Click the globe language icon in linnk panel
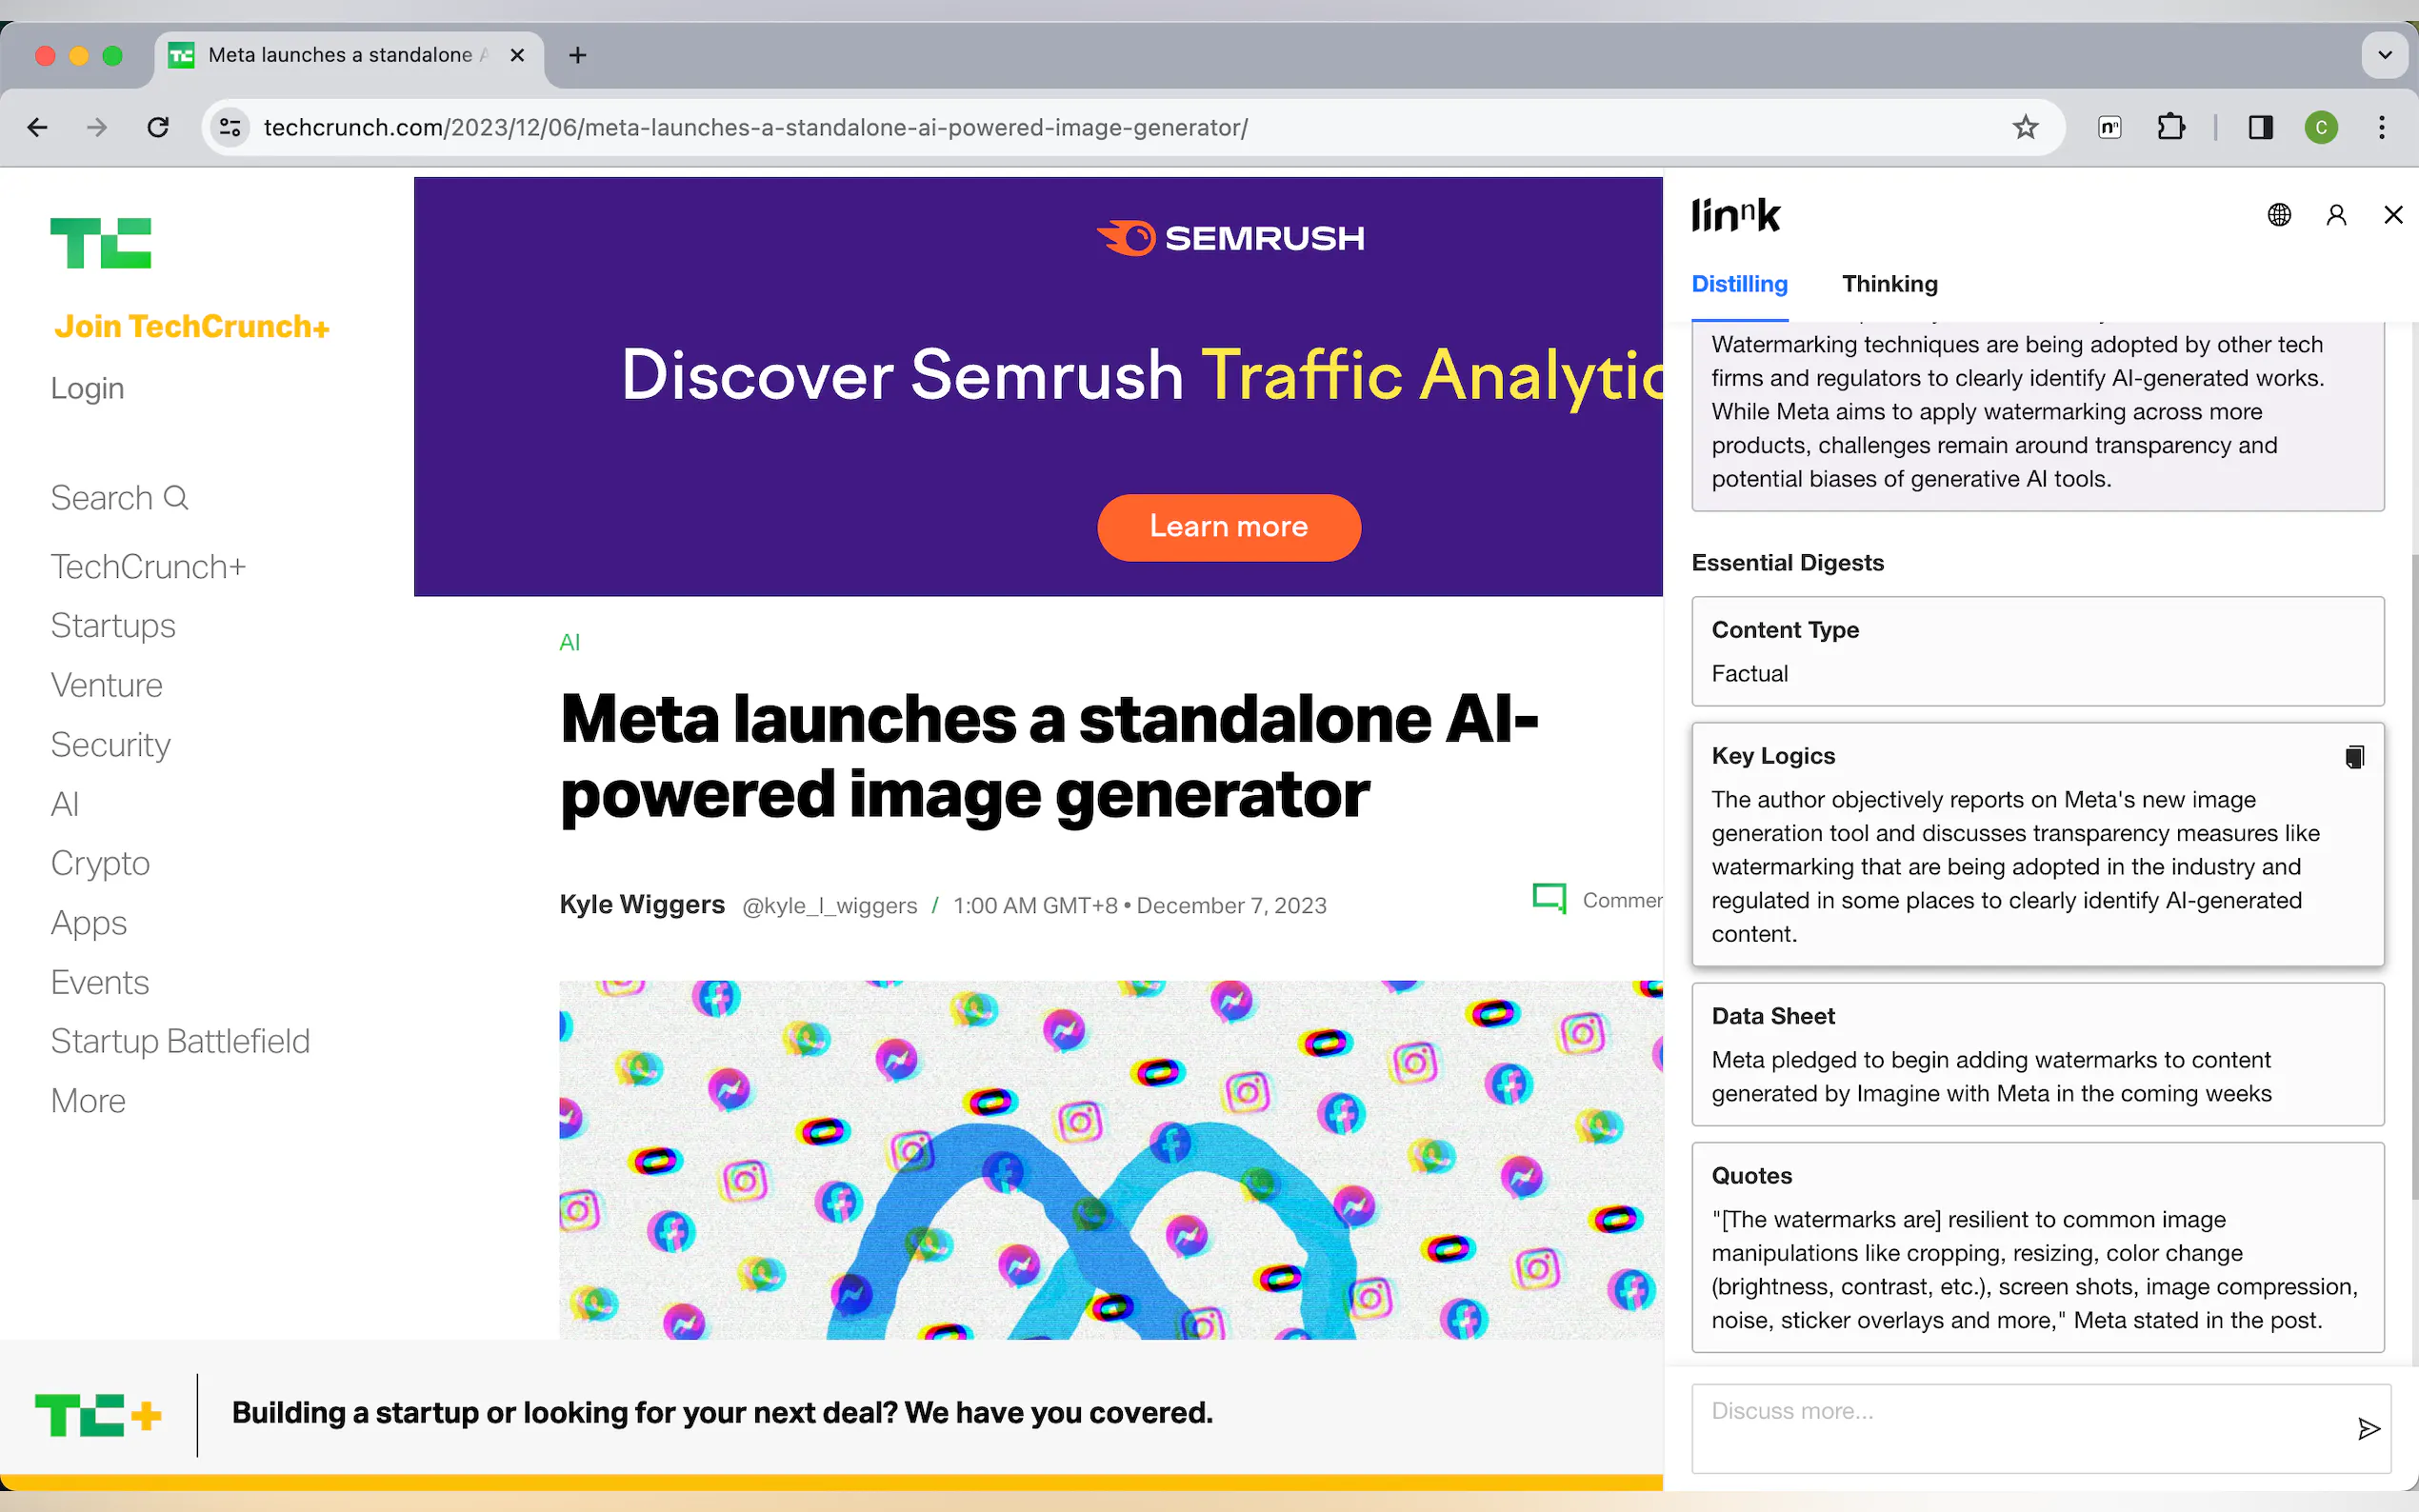Screen dimensions: 2419x1512 pos(2279,215)
